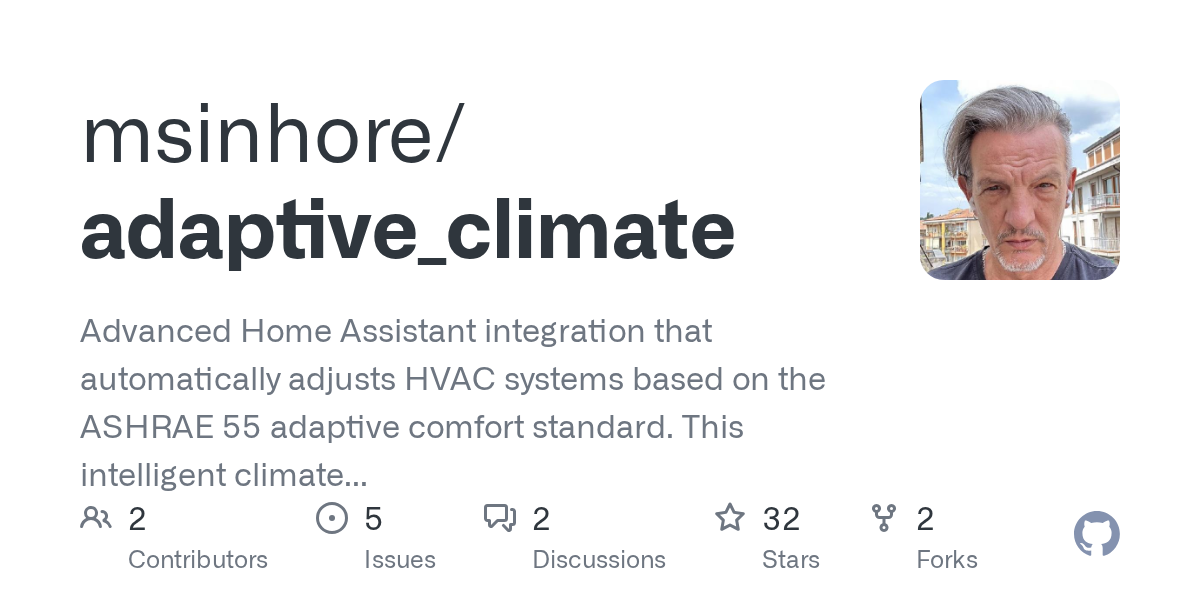Click the Forks branch icon
This screenshot has height=600, width=1200.
pyautogui.click(x=884, y=518)
